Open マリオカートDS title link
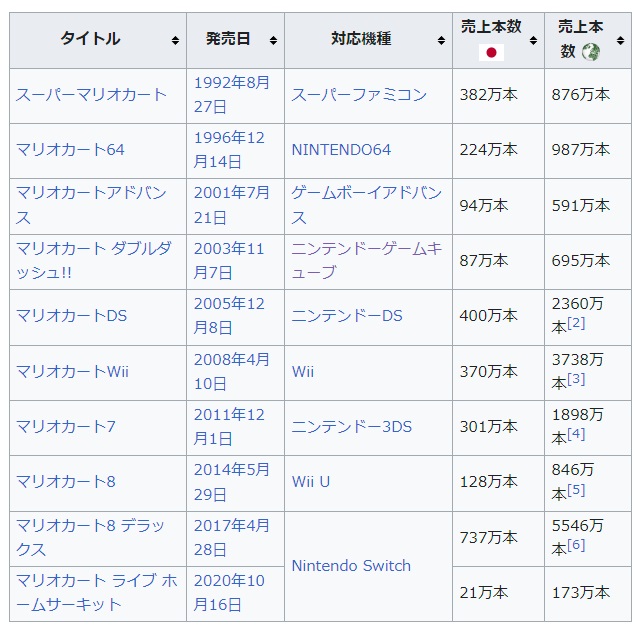The width and height of the screenshot is (635, 626). point(71,316)
